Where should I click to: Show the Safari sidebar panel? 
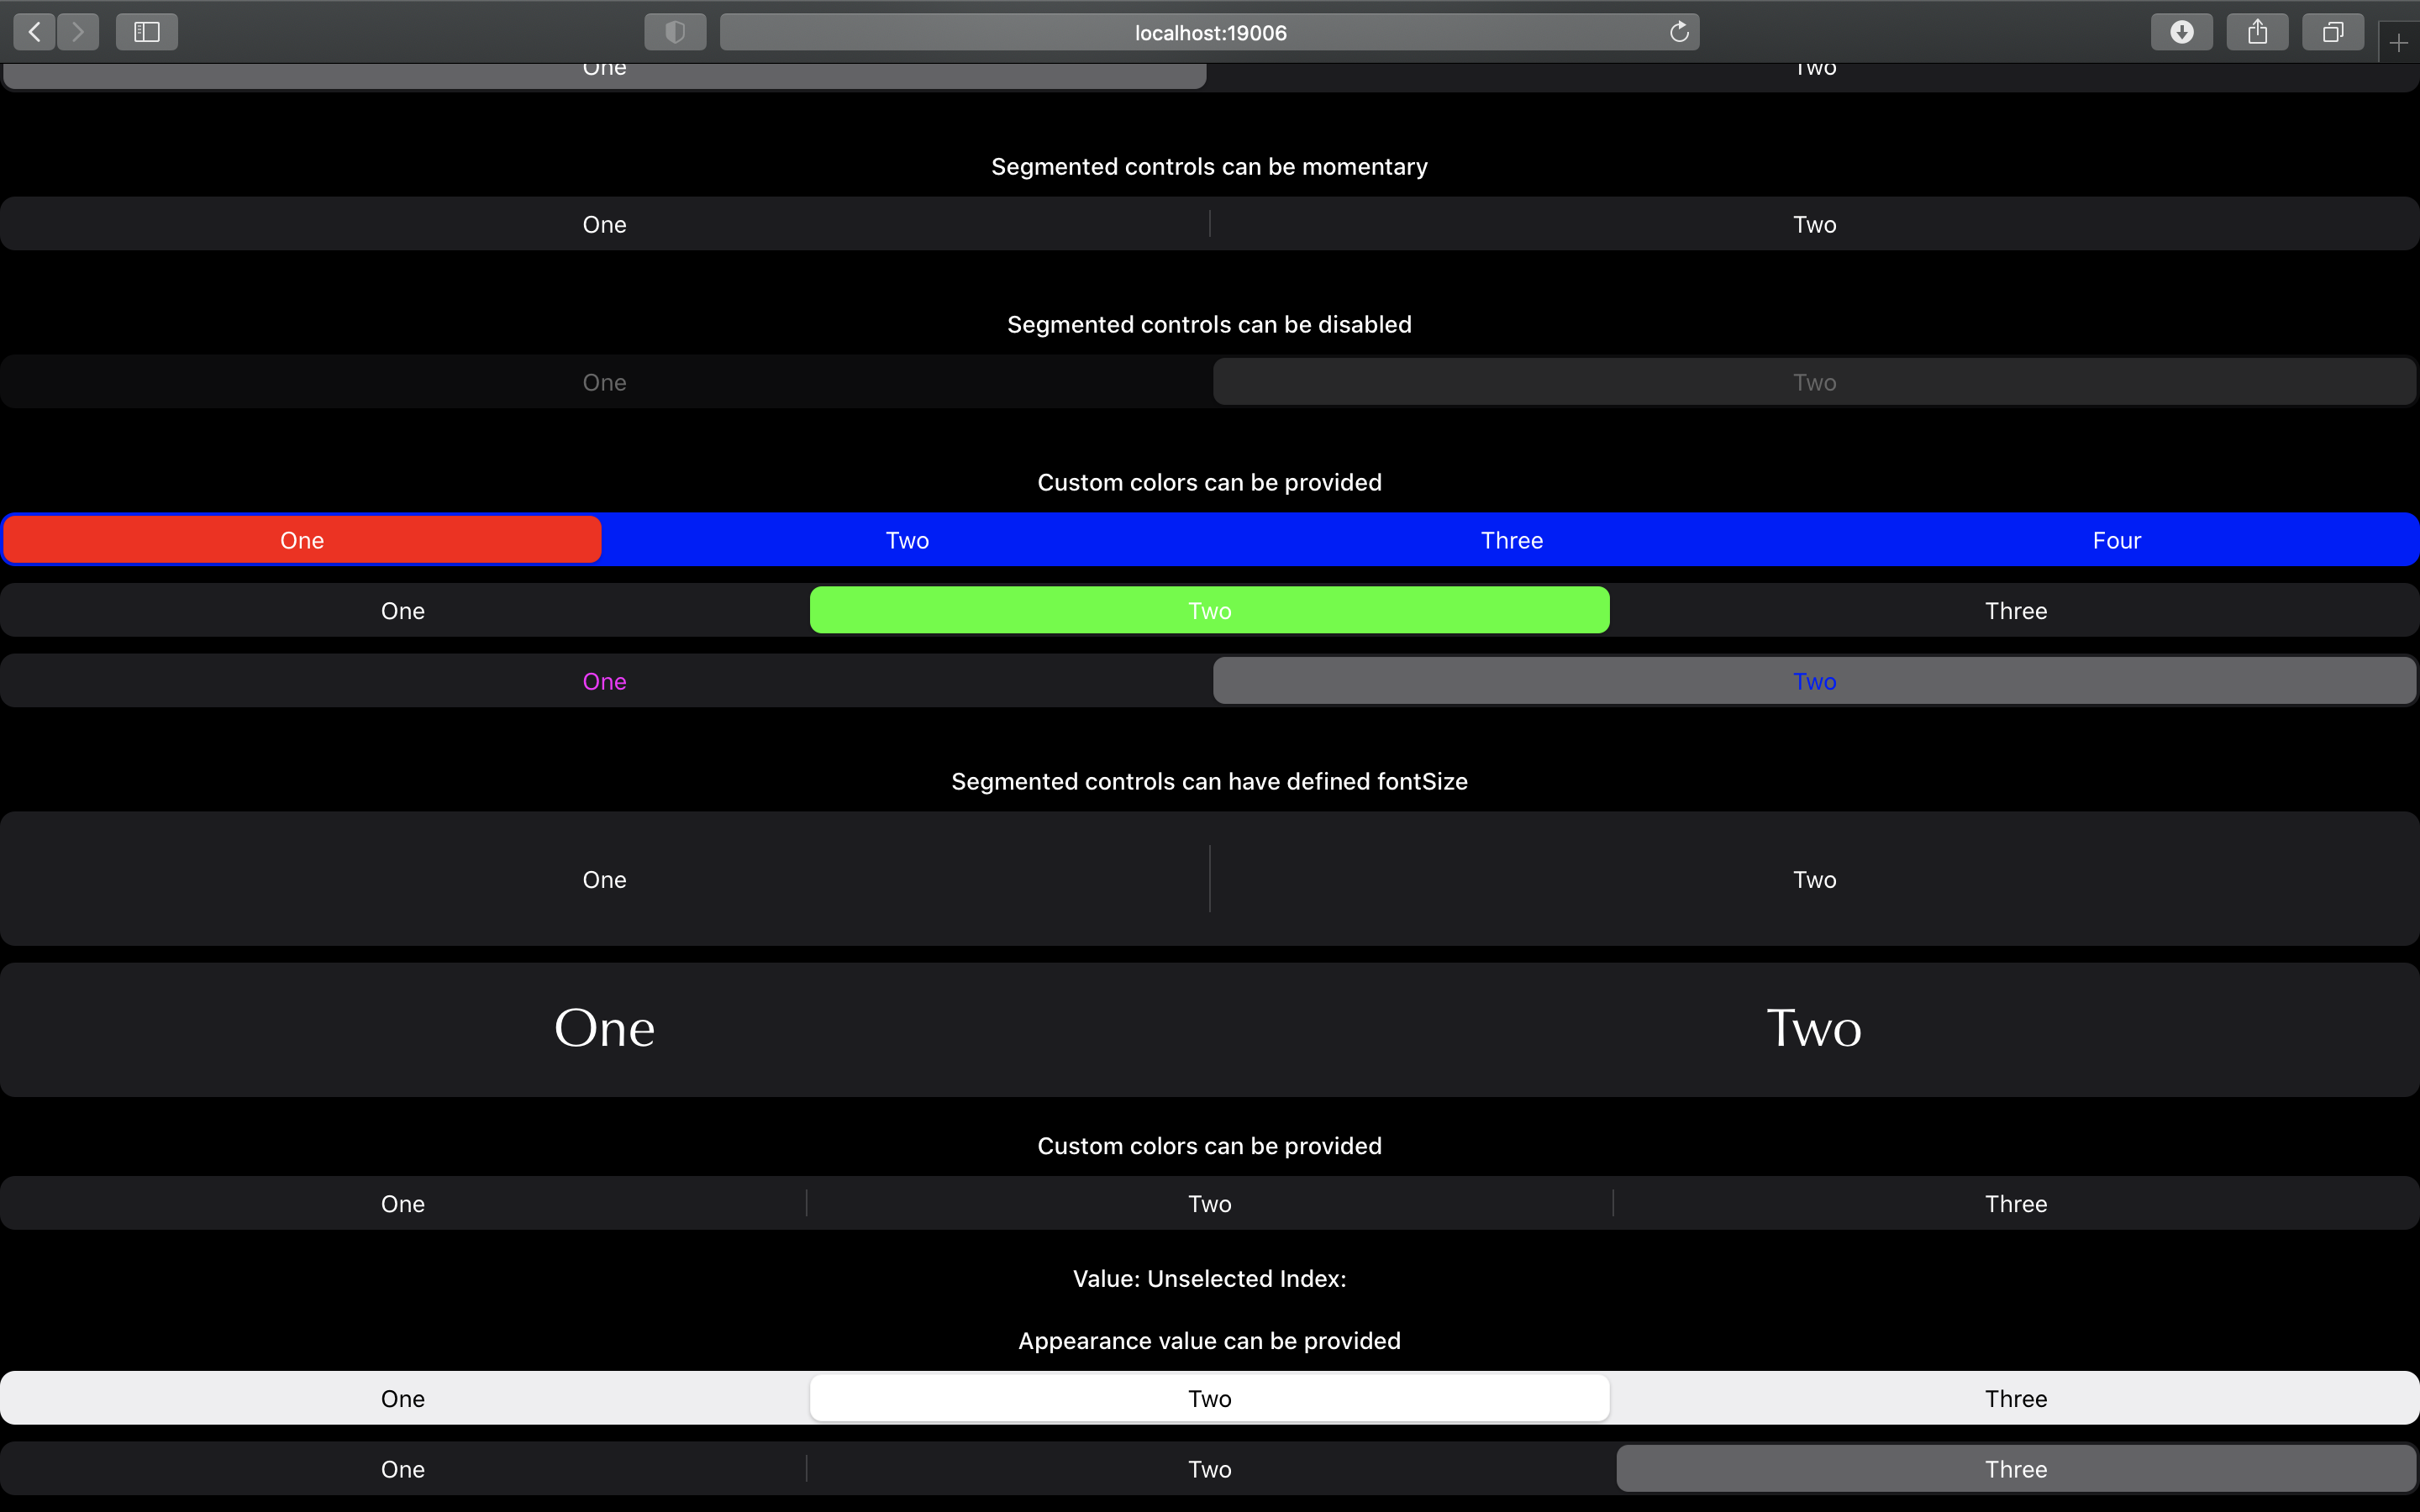point(147,32)
